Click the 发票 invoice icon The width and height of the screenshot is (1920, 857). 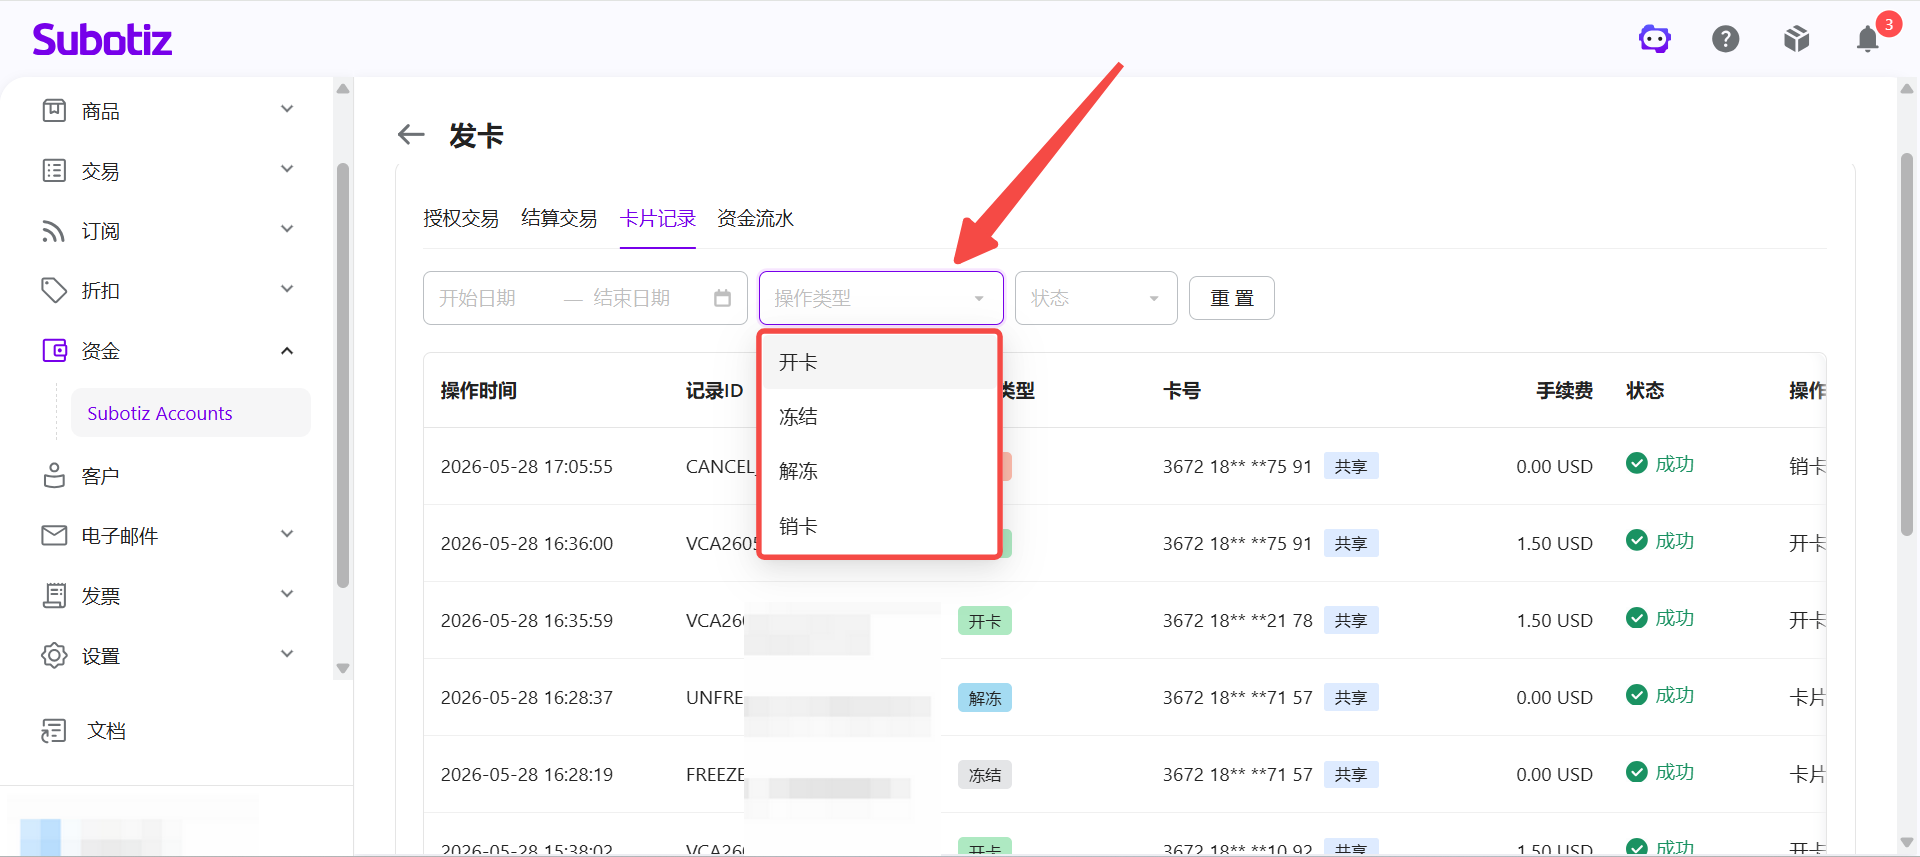54,595
